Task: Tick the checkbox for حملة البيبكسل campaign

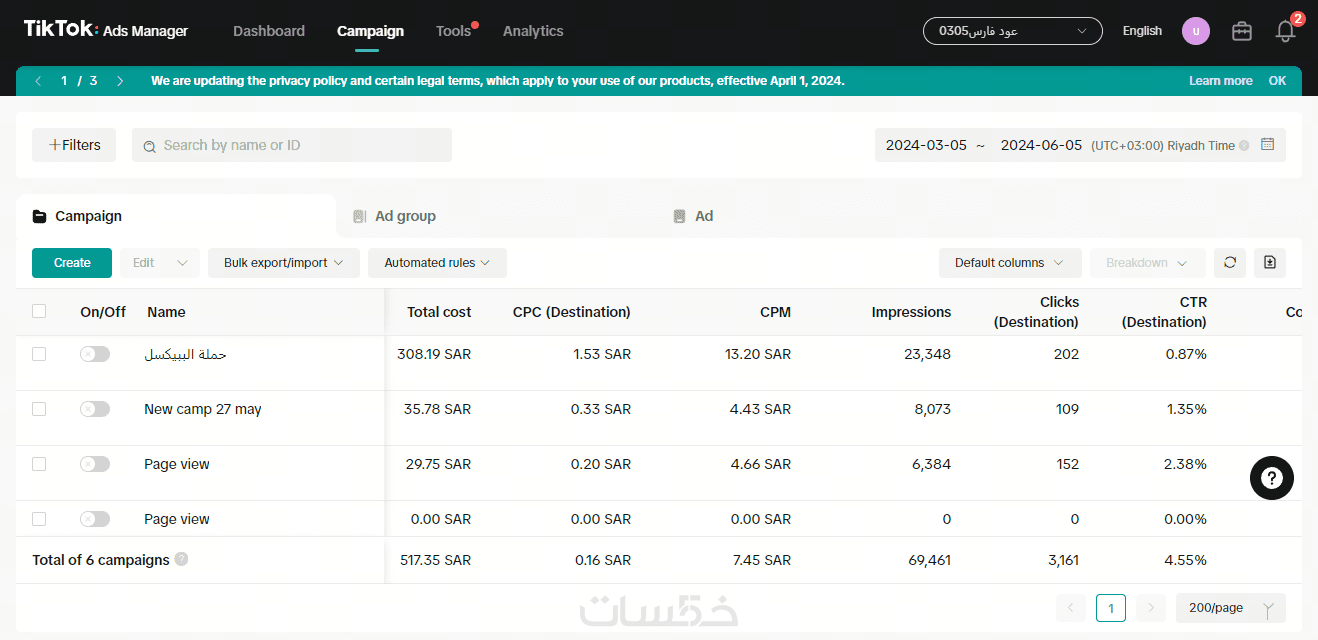Action: pos(39,354)
